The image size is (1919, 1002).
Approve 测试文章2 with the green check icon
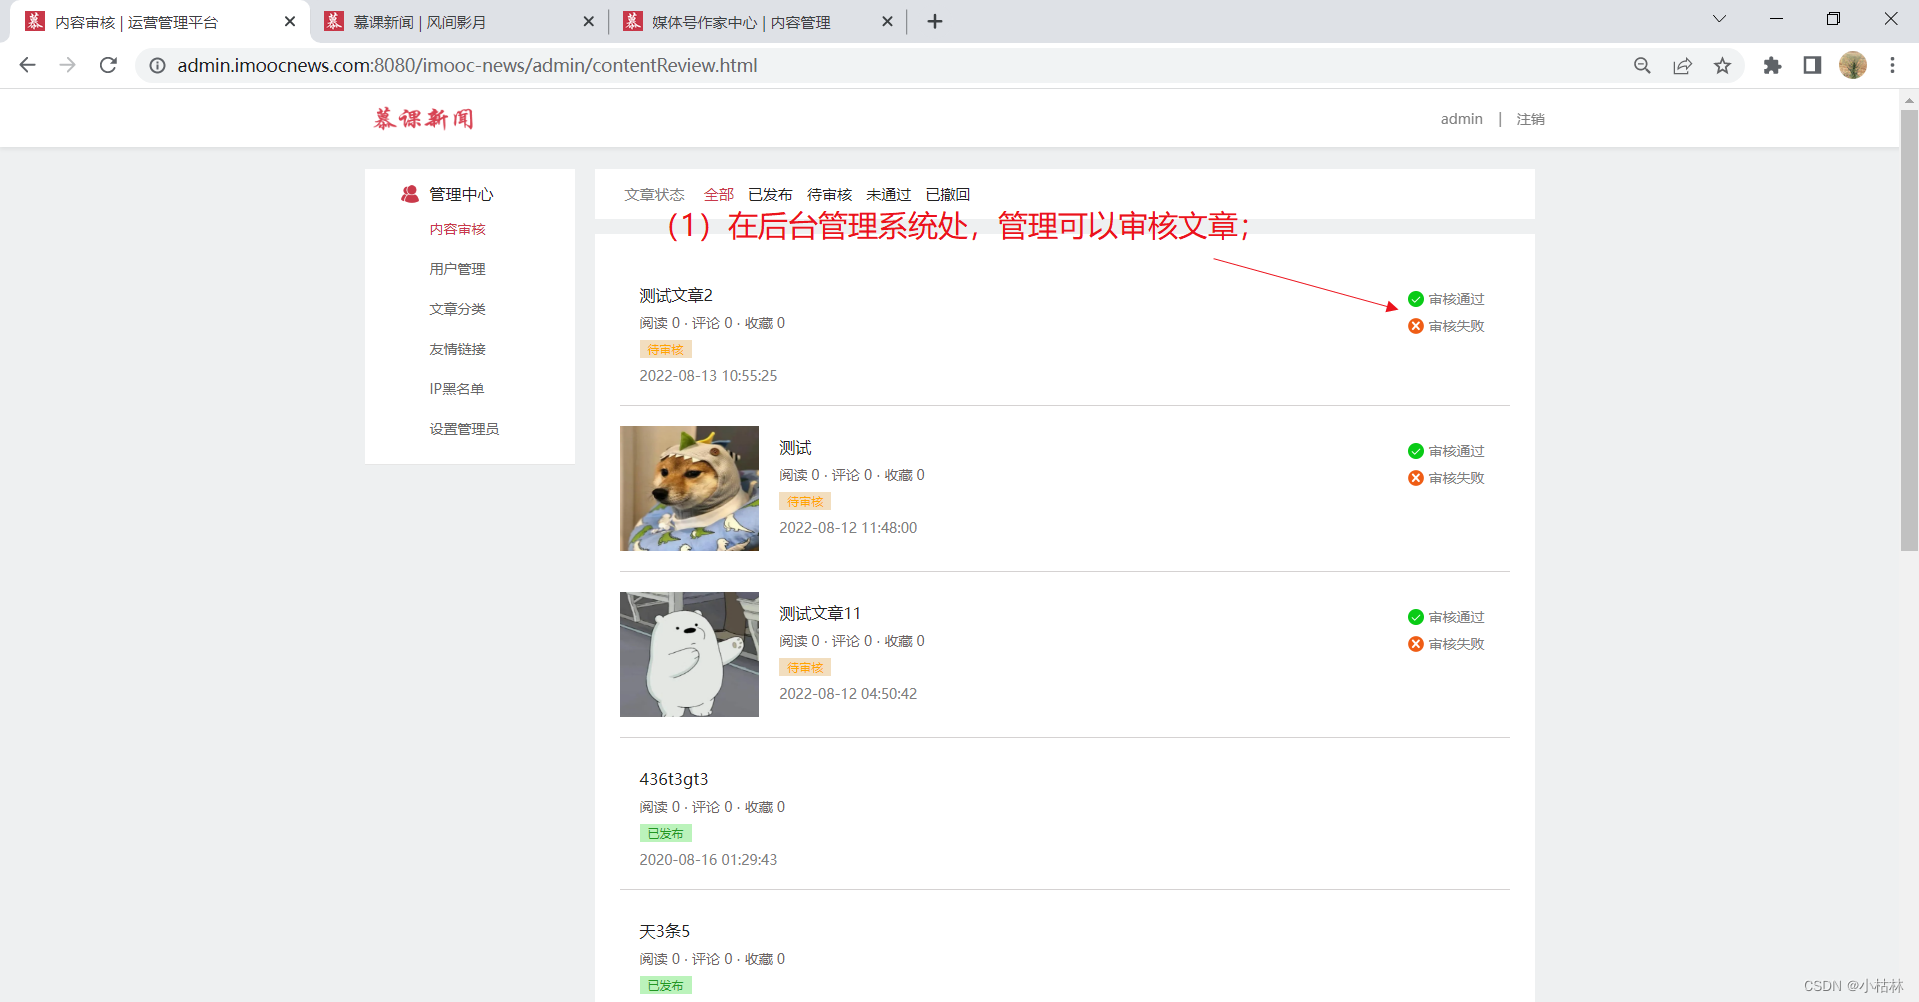coord(1415,298)
